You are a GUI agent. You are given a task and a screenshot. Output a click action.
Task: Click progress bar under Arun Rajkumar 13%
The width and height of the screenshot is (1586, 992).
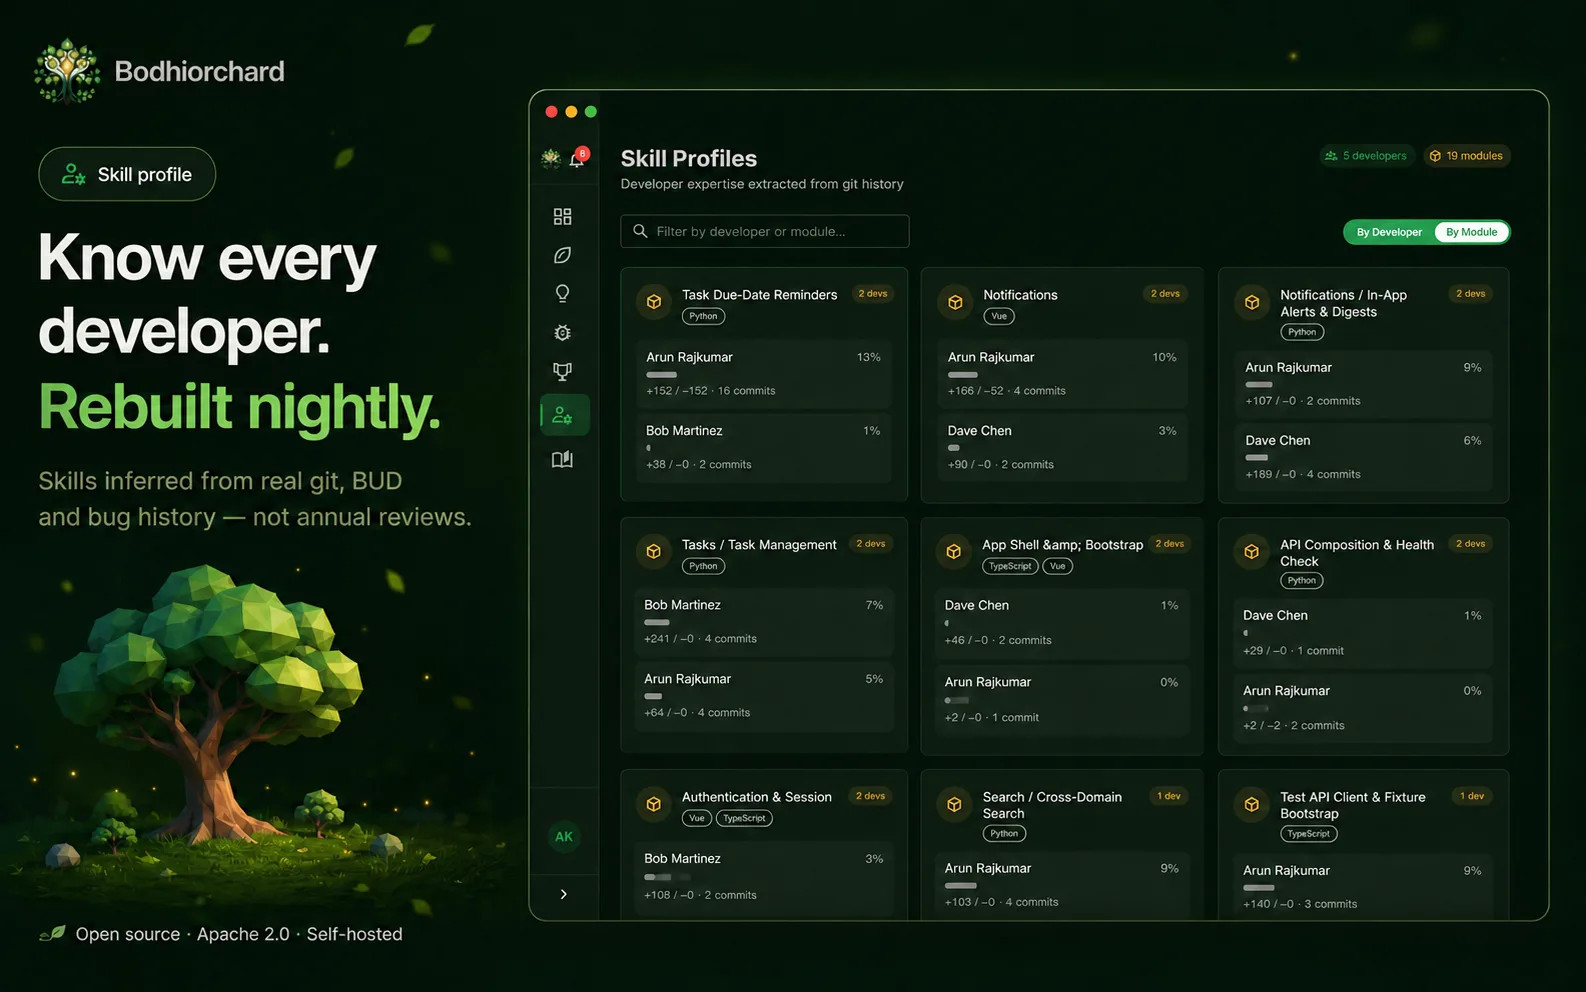point(662,375)
